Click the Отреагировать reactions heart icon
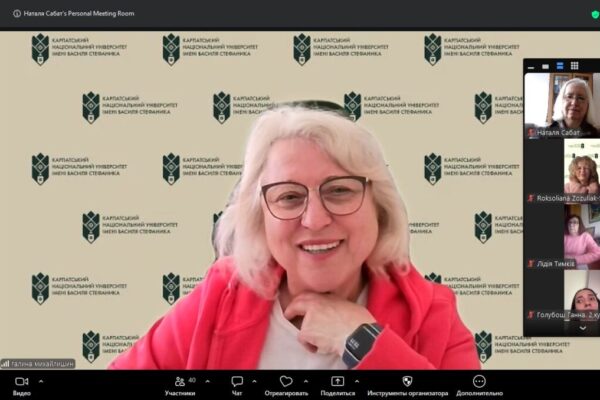600x400 pixels. click(x=286, y=381)
